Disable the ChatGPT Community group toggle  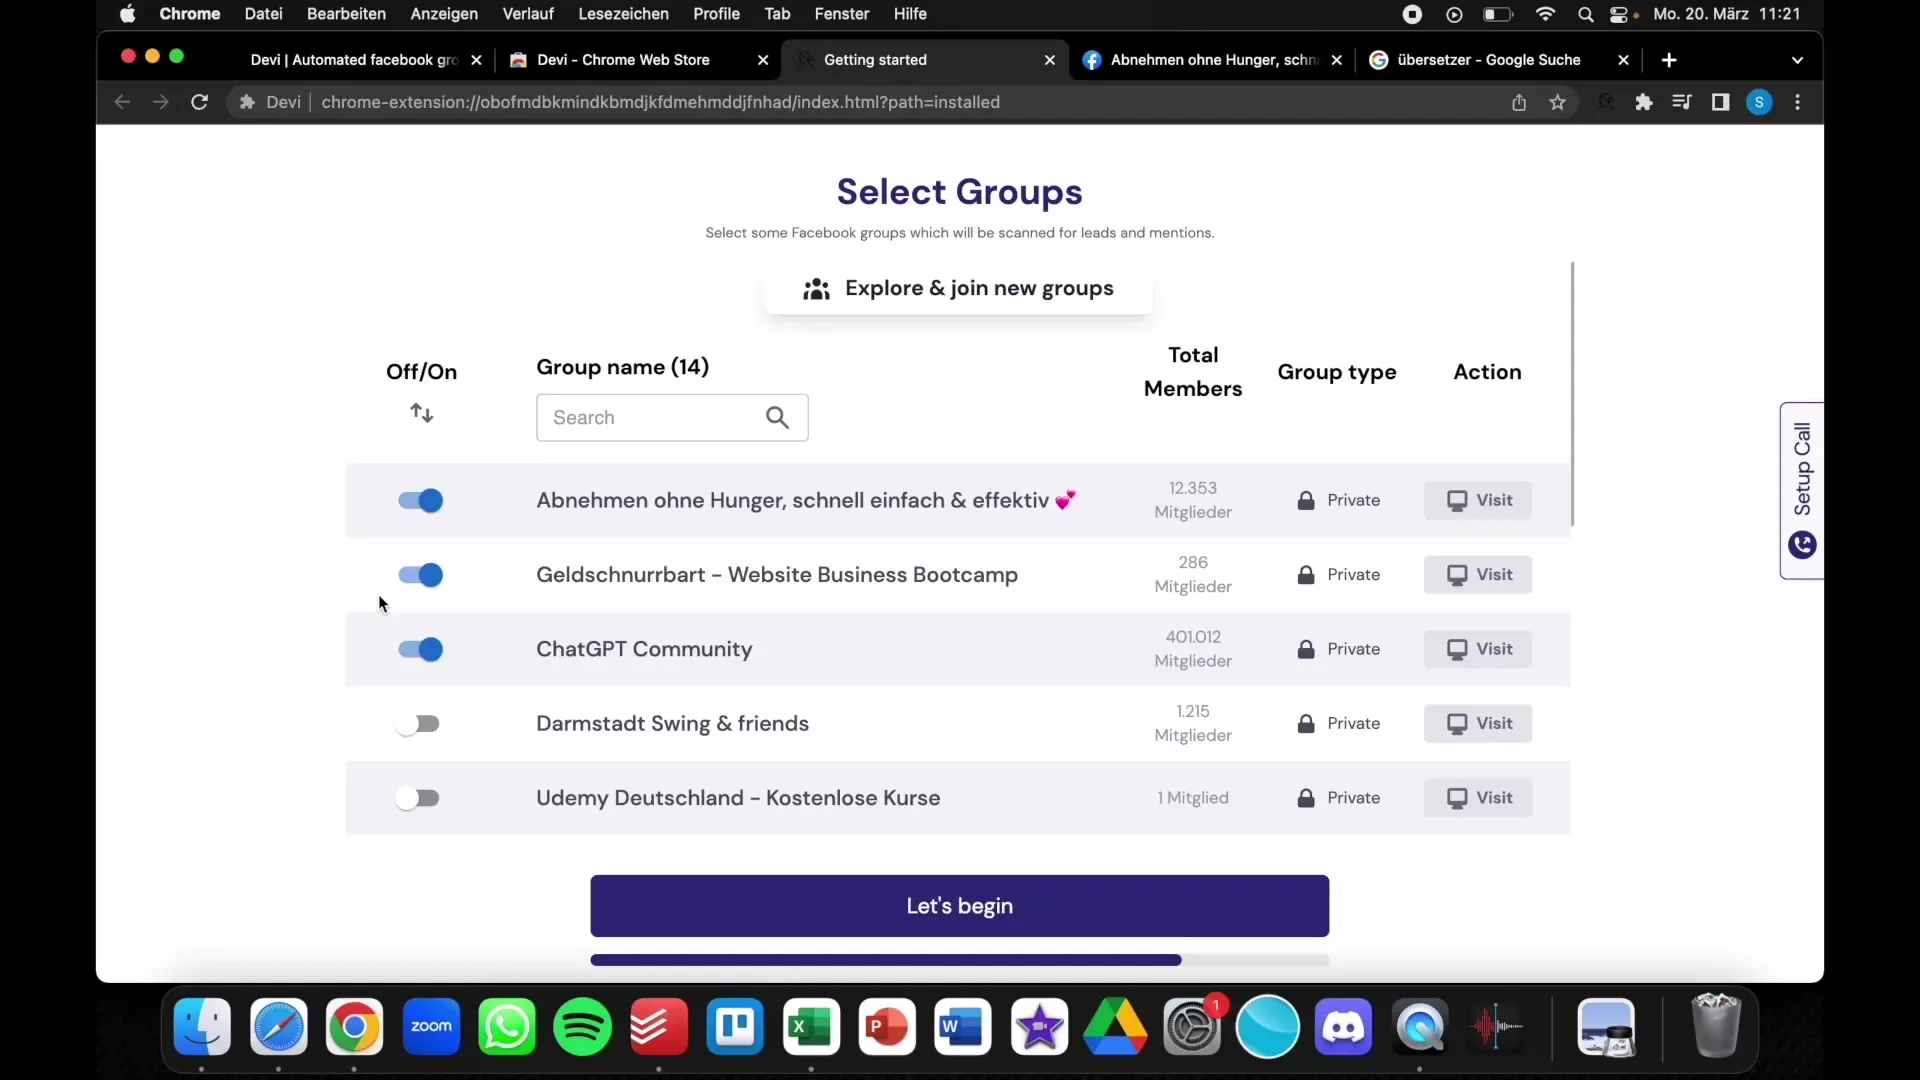click(421, 647)
